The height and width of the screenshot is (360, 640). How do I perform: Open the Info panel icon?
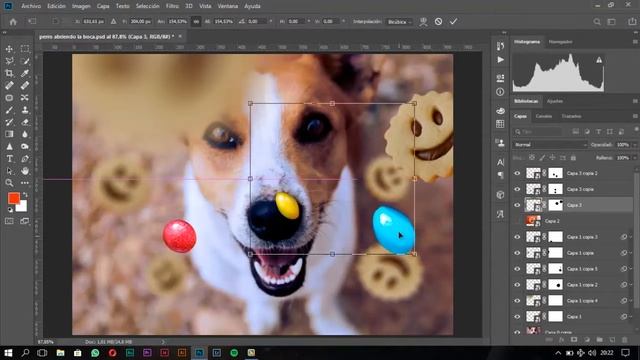[500, 92]
